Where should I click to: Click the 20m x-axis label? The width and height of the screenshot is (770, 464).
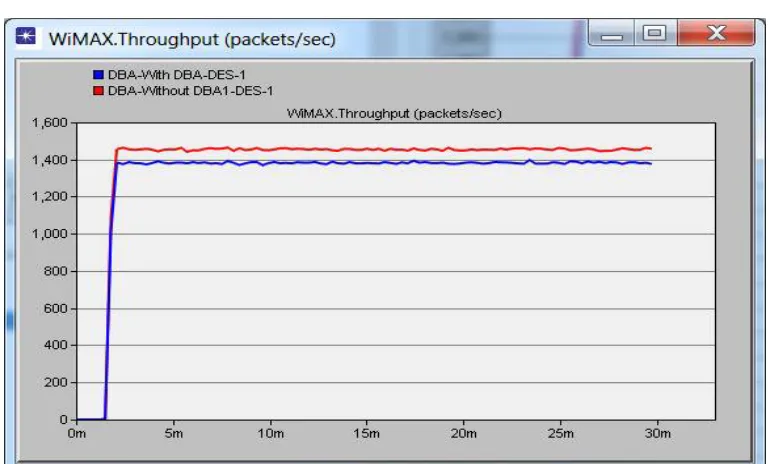(x=464, y=434)
